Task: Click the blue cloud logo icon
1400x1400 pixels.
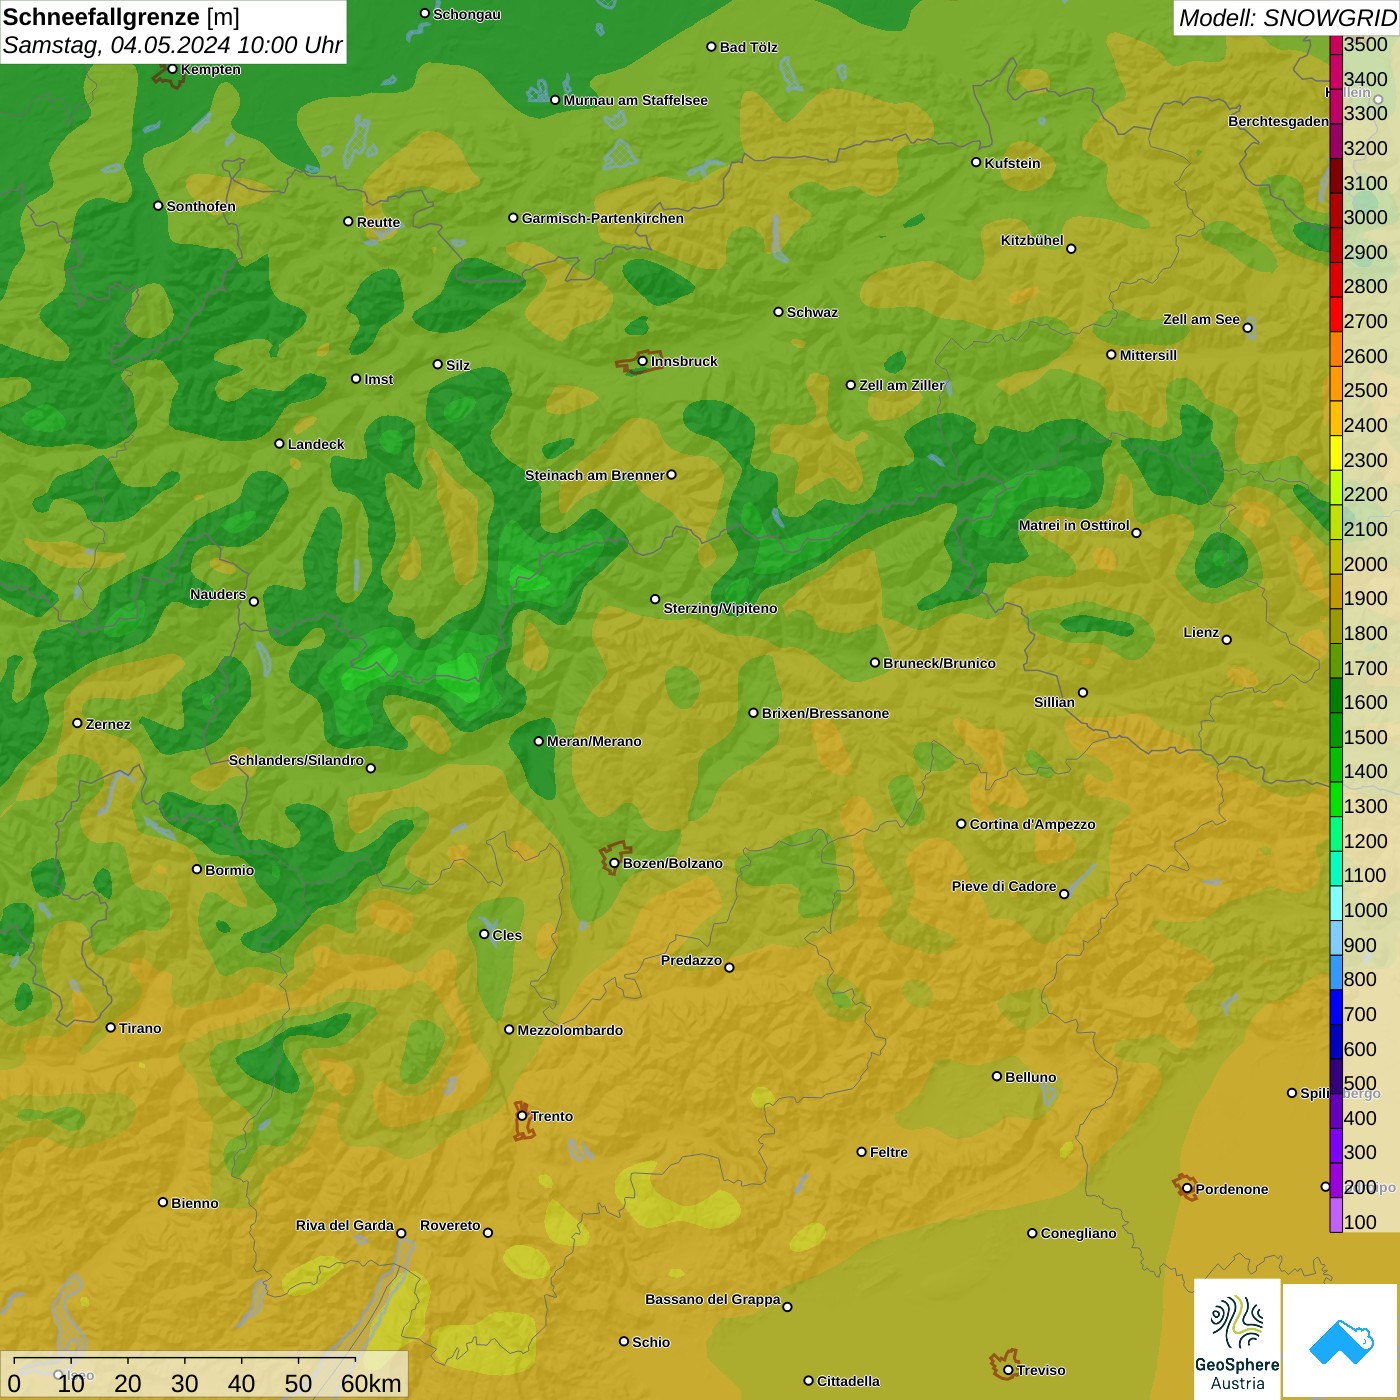Action: click(1341, 1340)
